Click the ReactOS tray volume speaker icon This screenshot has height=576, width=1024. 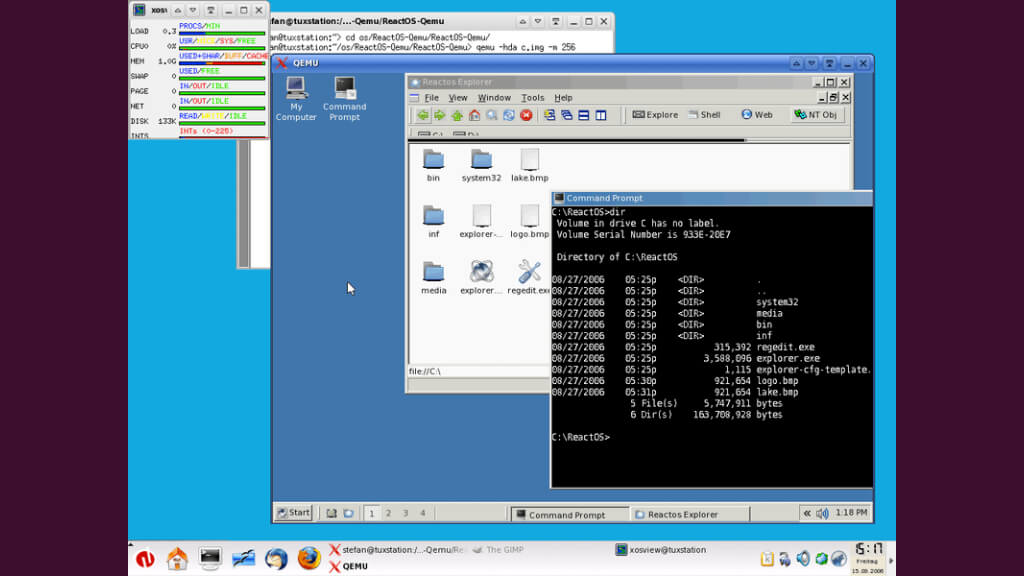click(822, 513)
